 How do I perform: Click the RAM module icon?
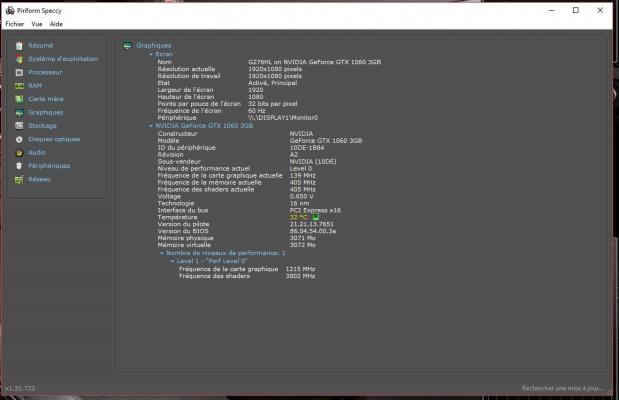pyautogui.click(x=19, y=86)
